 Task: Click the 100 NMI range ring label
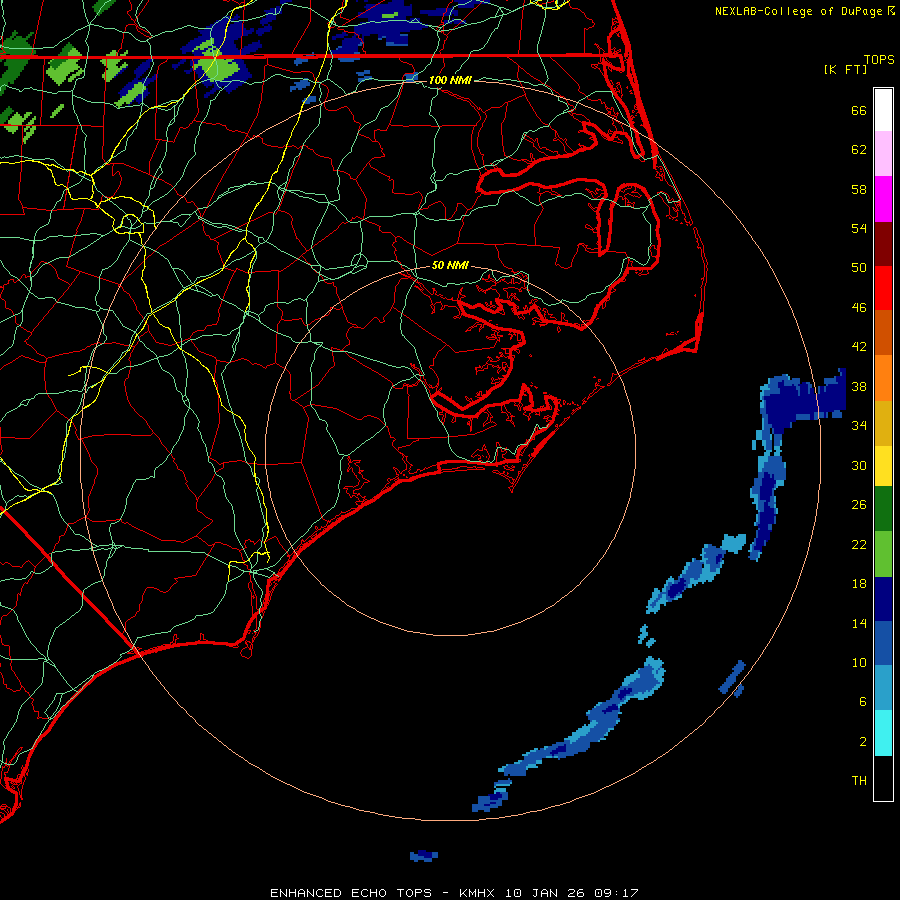(x=450, y=80)
